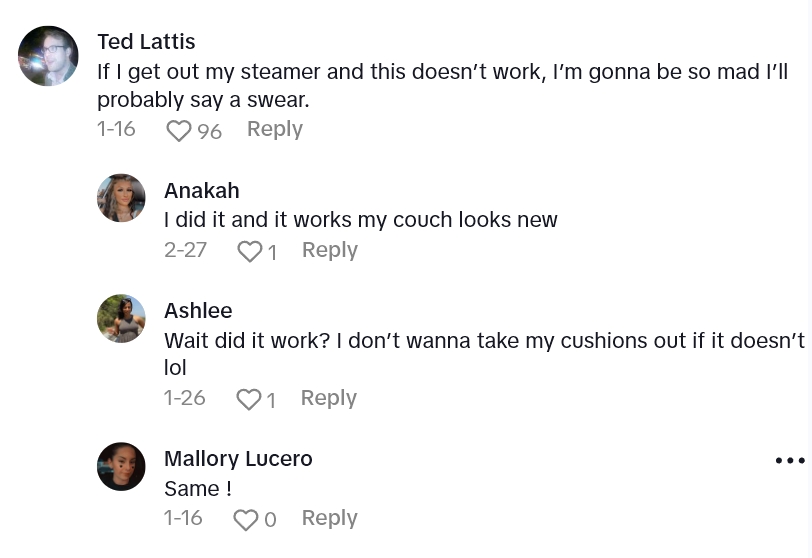Reply to Mallory Lucero's comment
Screen dimensions: 812x558
(329, 518)
